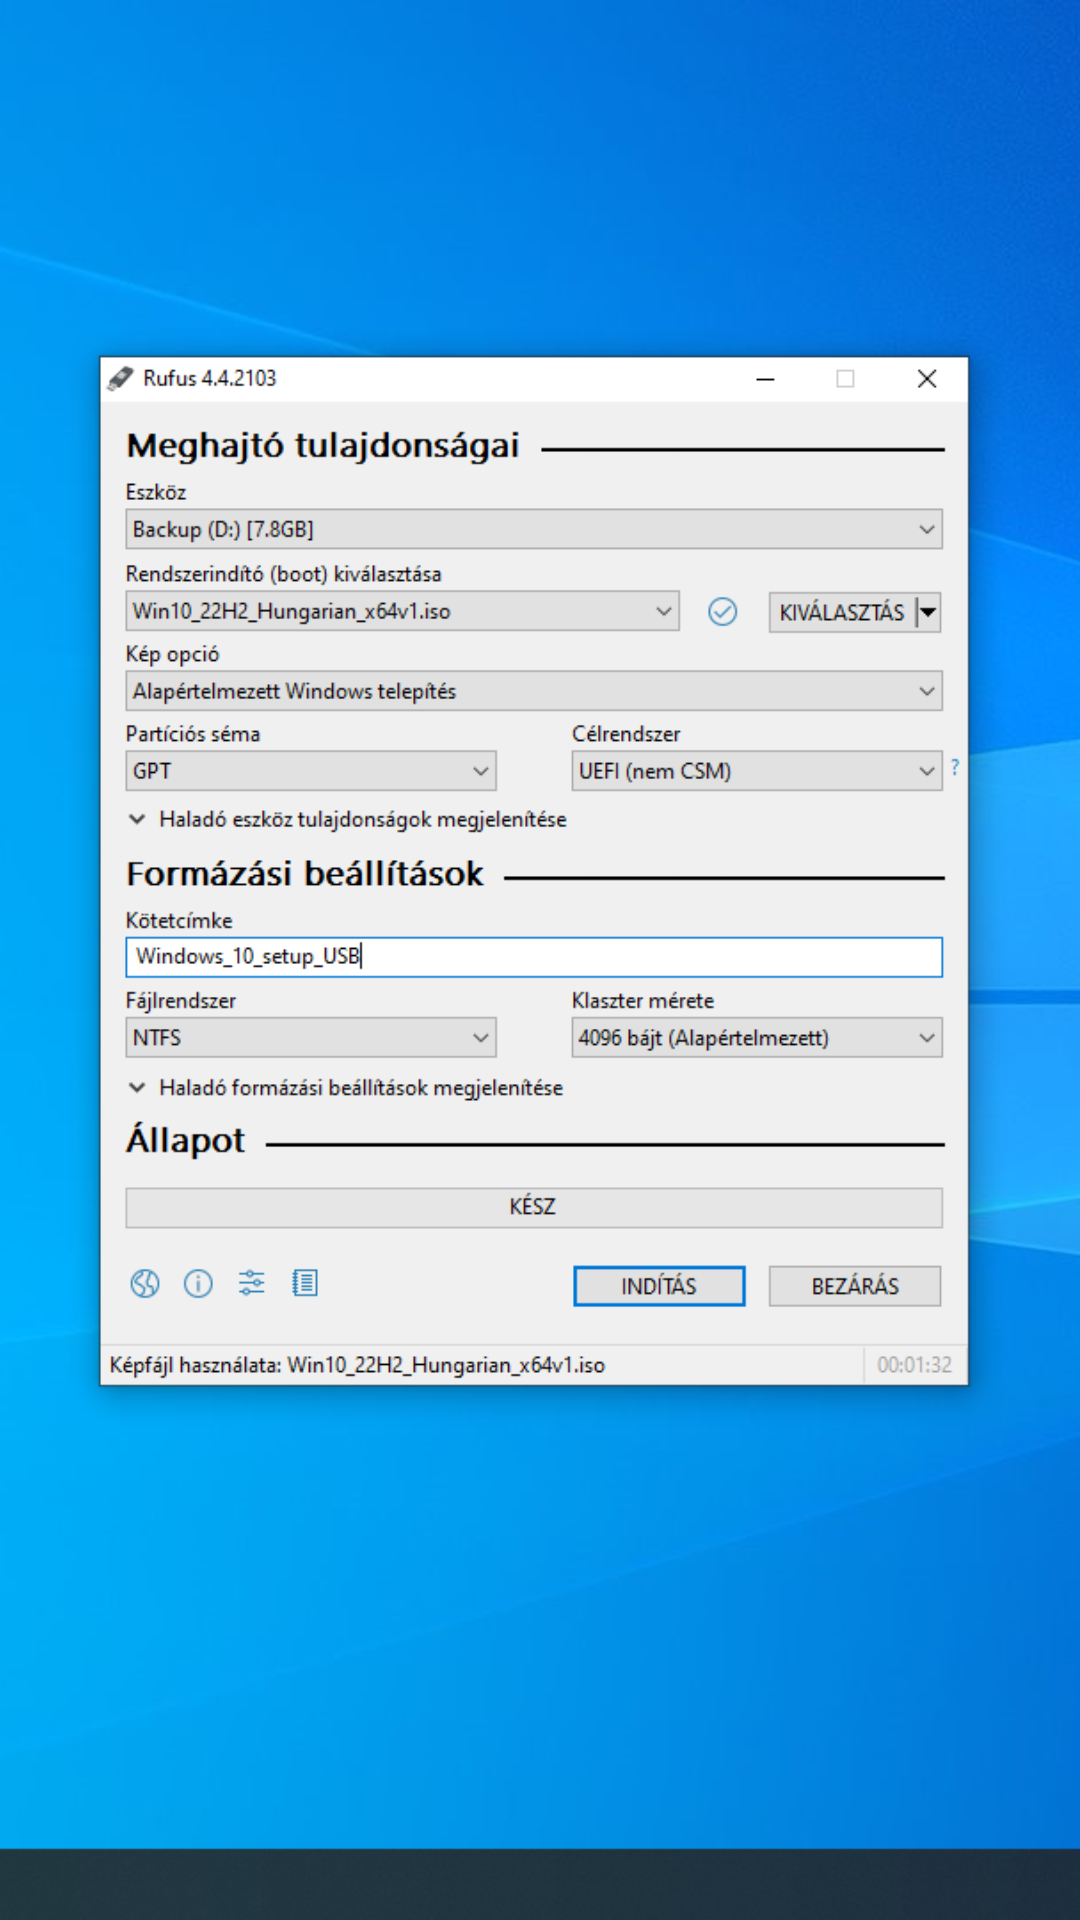Open the About info icon
1080x1920 pixels.
pos(198,1283)
